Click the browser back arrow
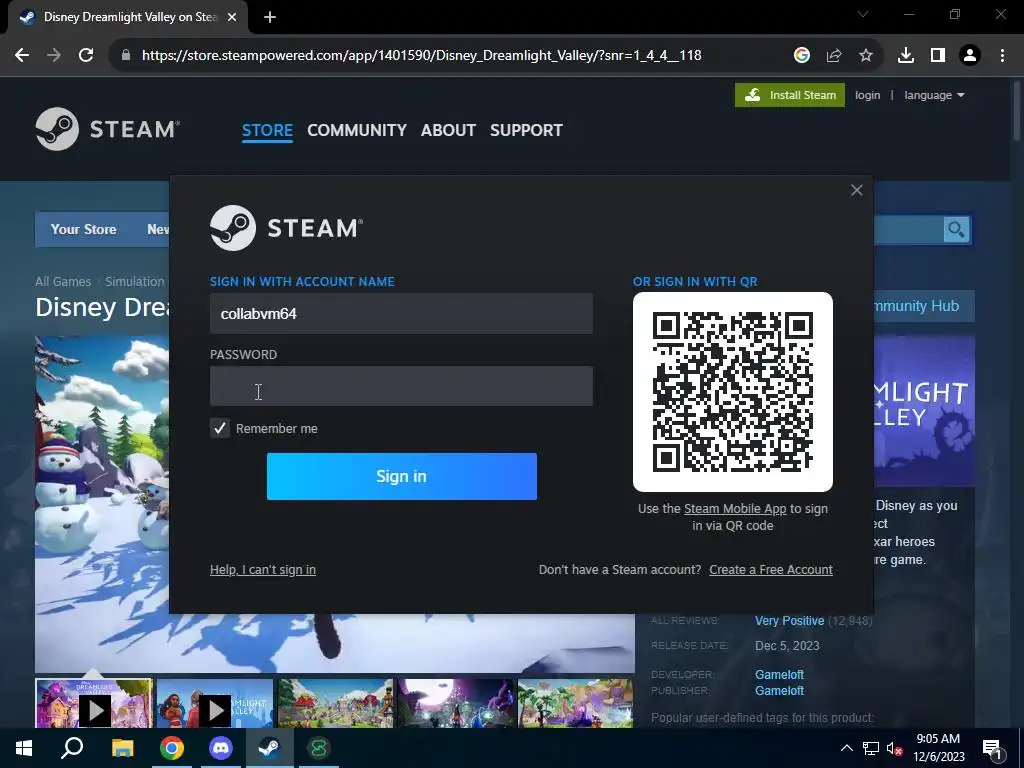 tap(22, 56)
